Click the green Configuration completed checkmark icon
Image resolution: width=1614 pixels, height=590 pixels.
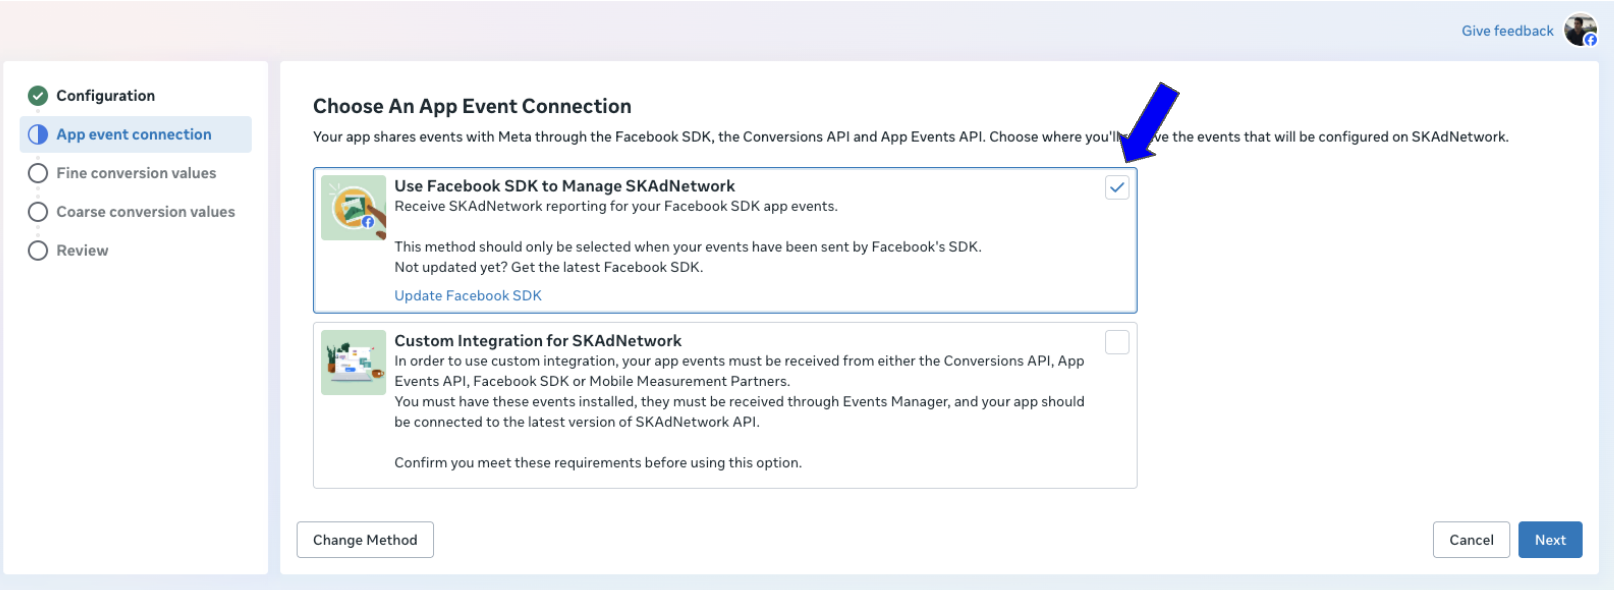(38, 96)
